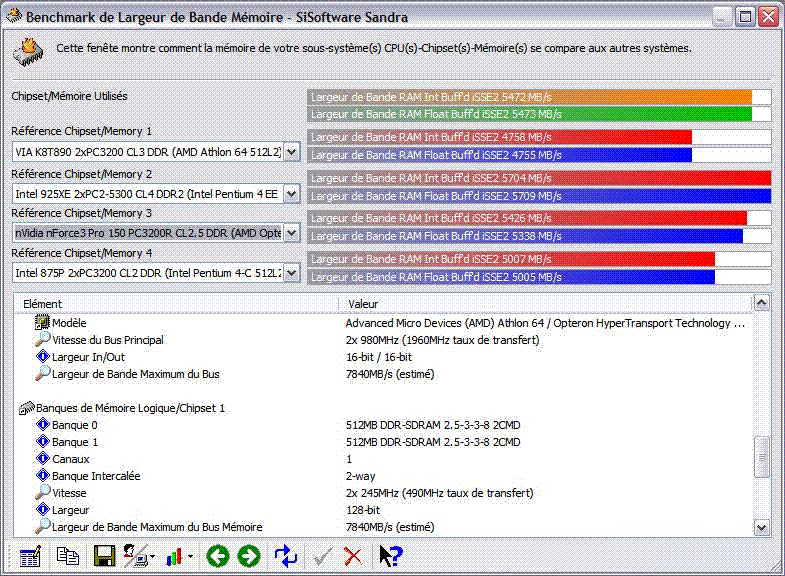
Task: Click red Int Buff'd iSSE2 5704 MB/s bar
Action: pos(539,178)
